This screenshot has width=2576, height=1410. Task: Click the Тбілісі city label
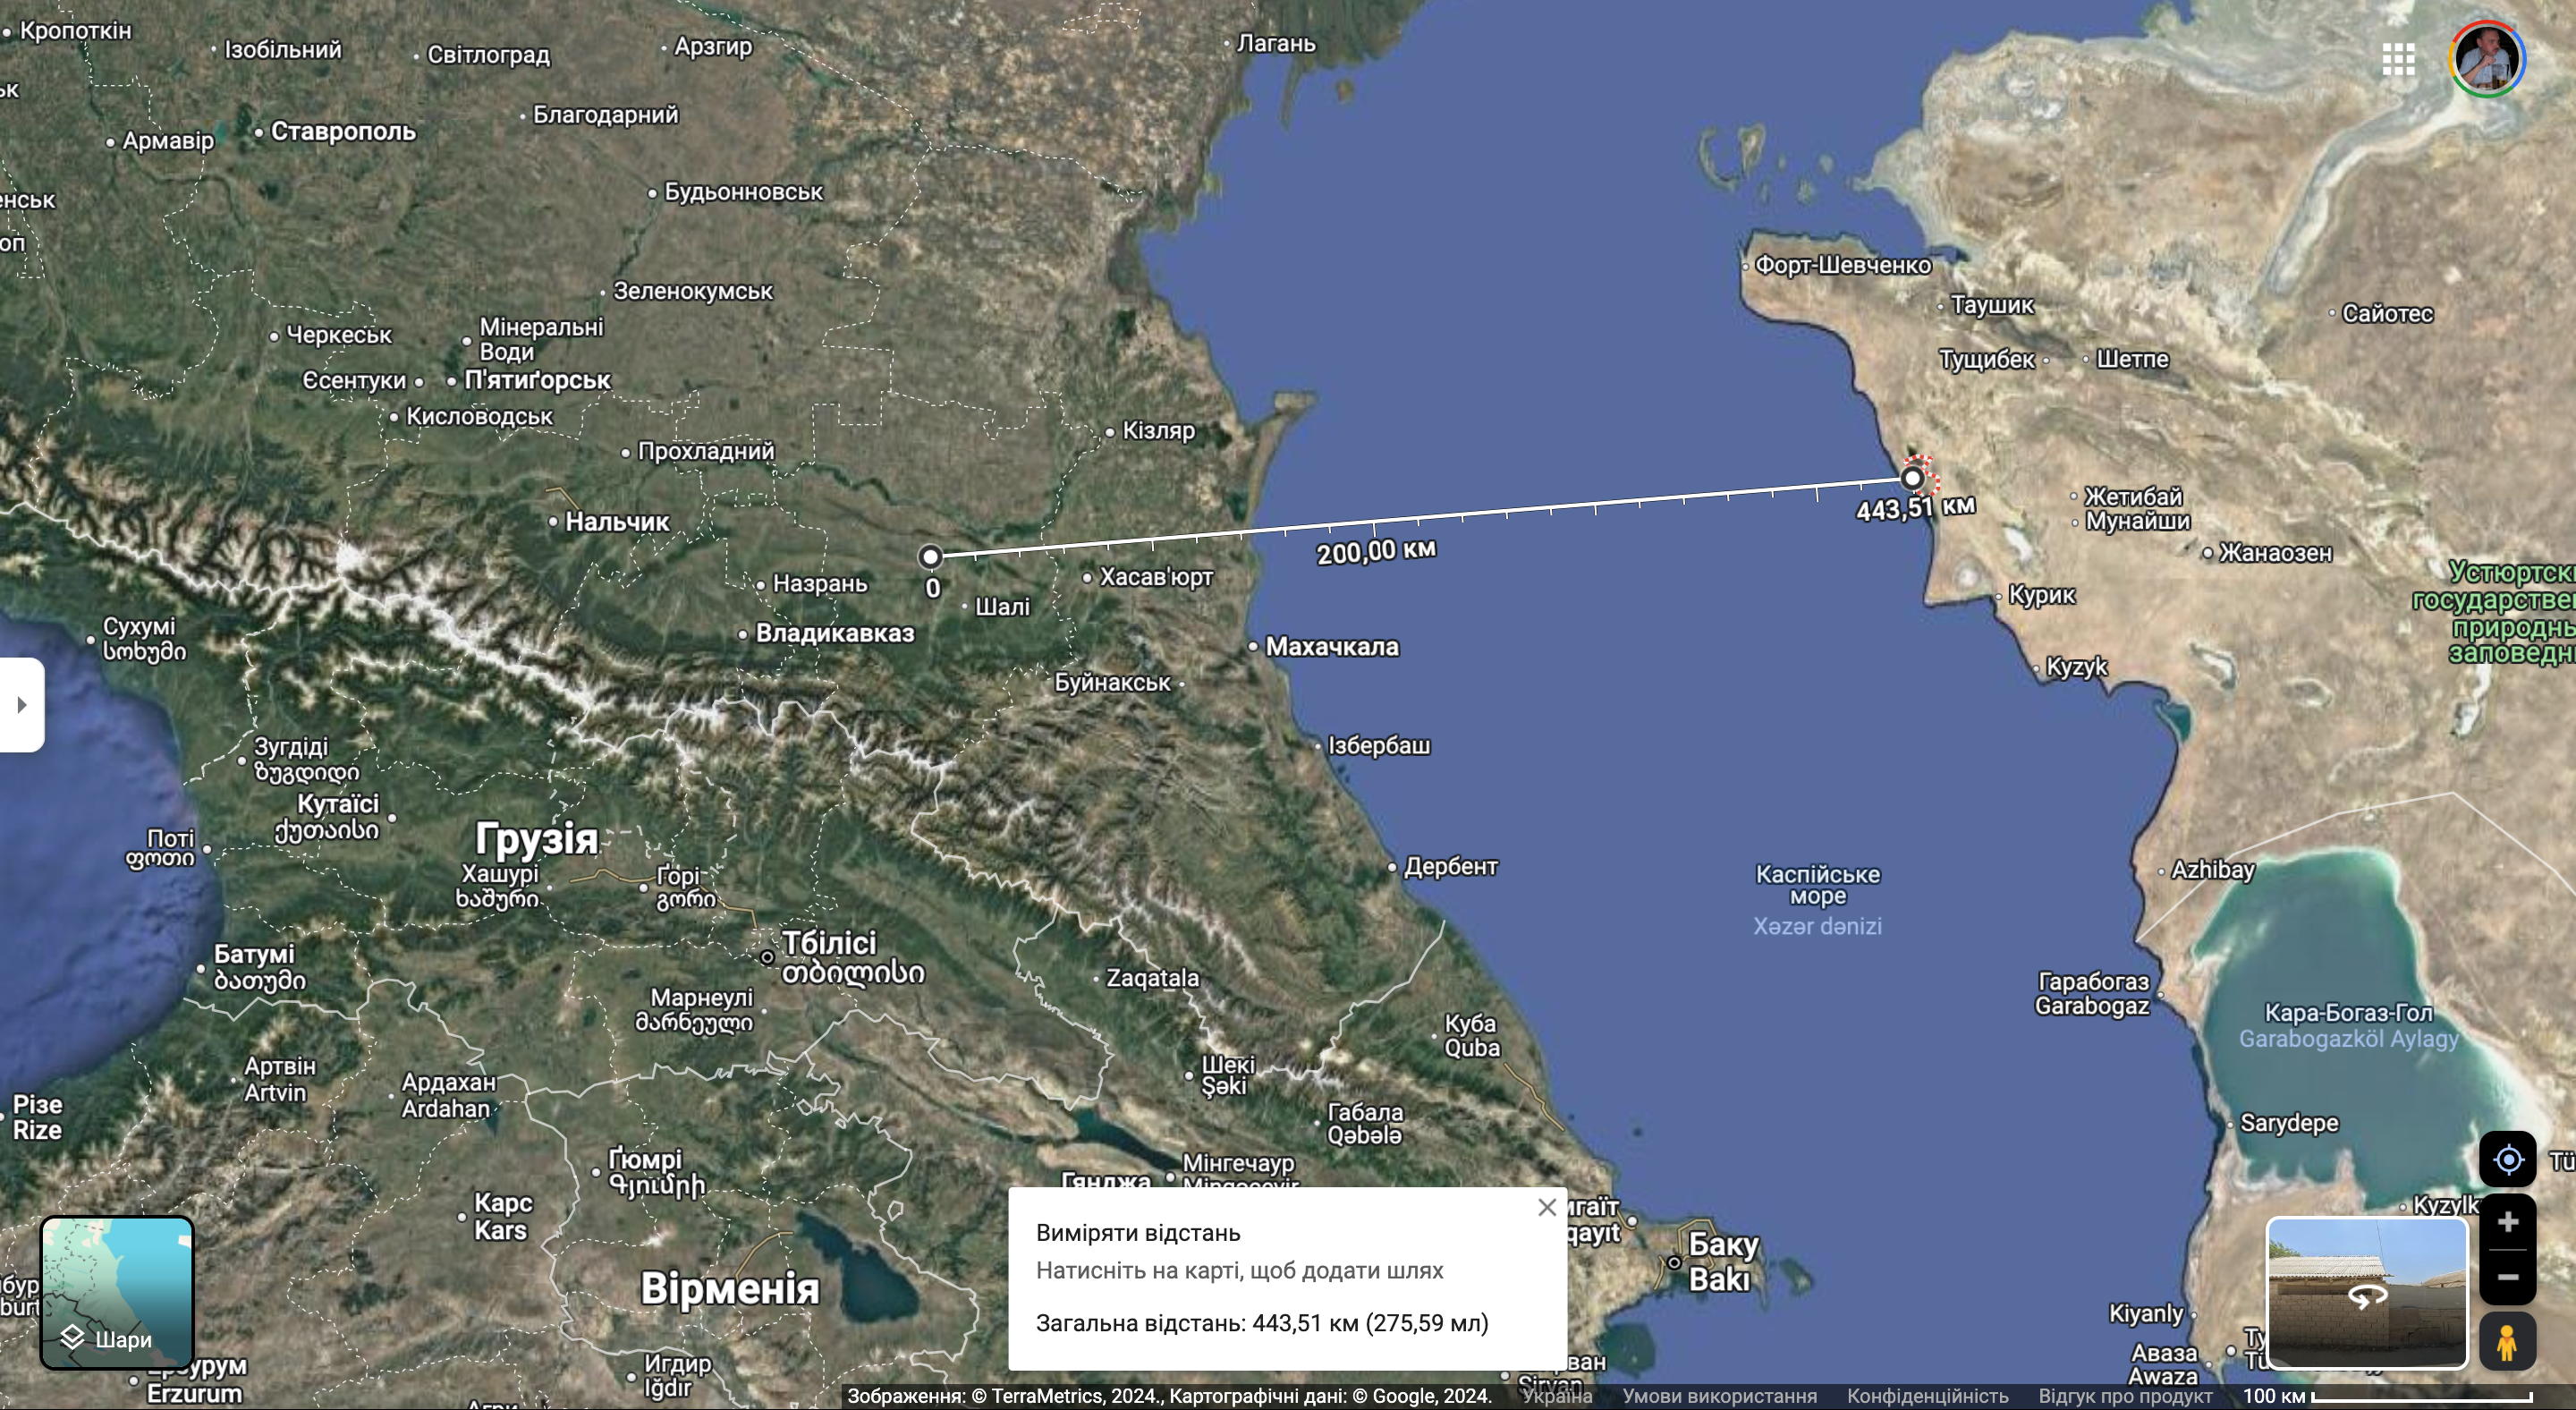(x=828, y=943)
